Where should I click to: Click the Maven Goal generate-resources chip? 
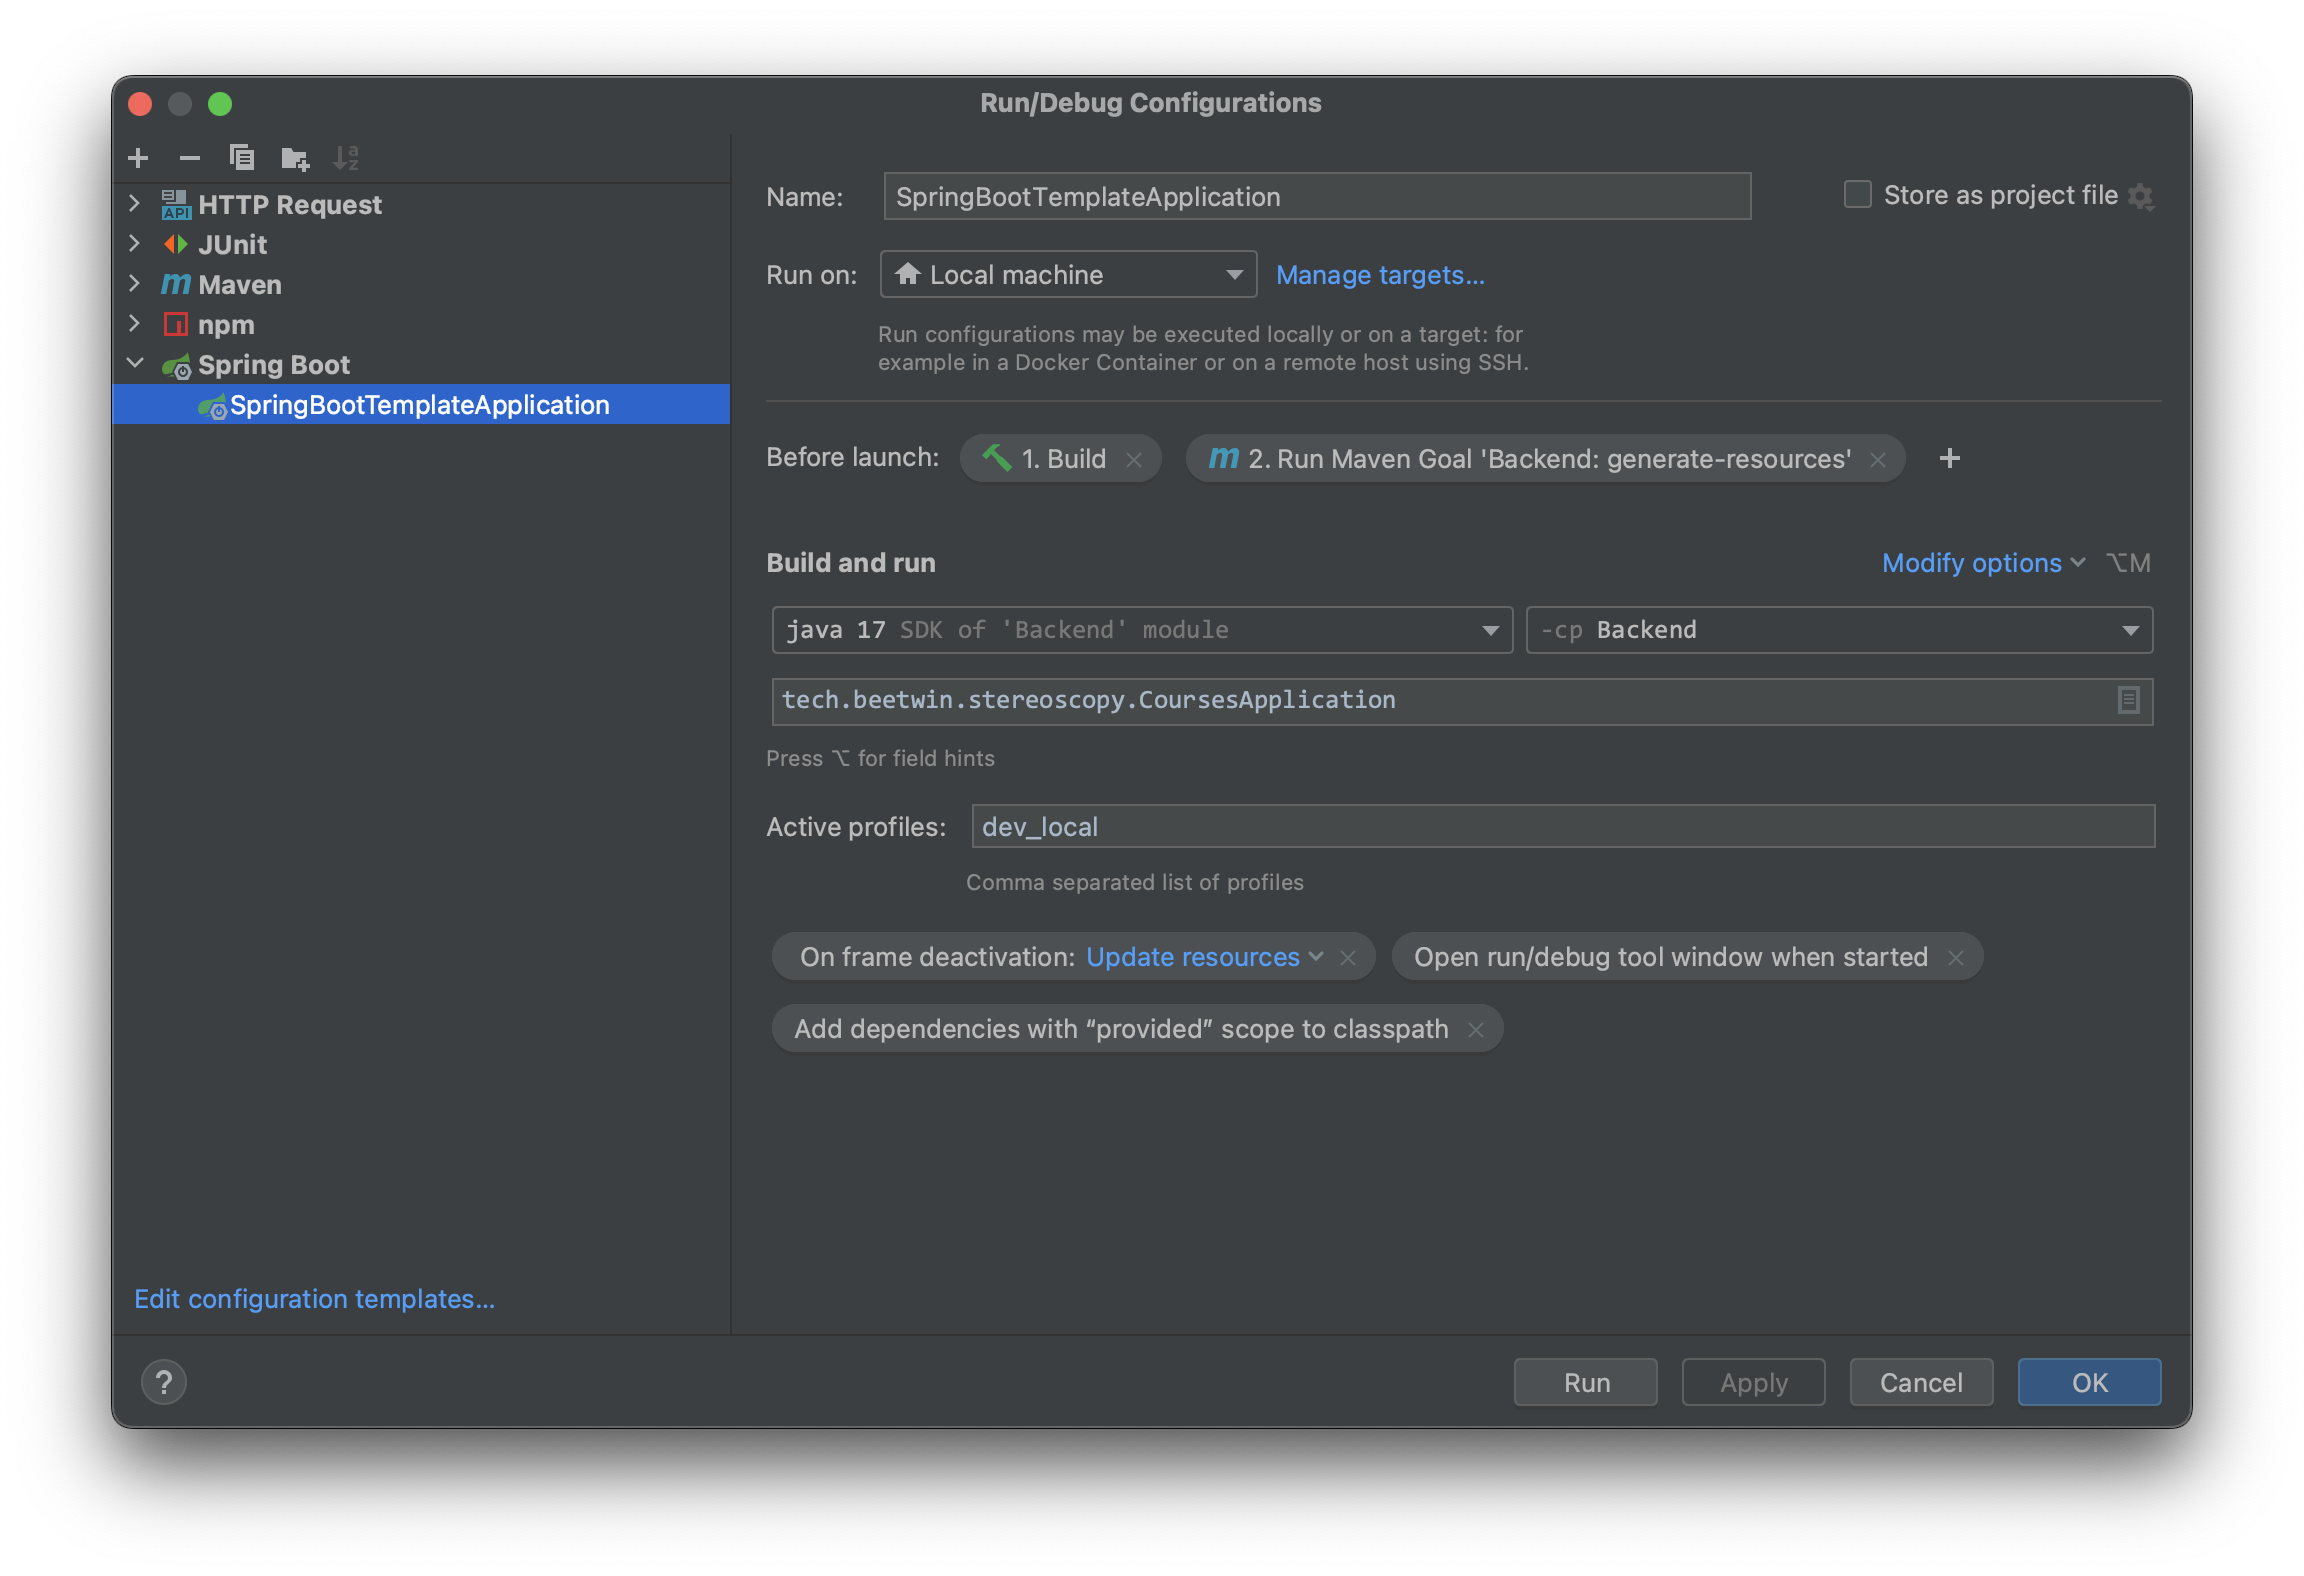pyautogui.click(x=1548, y=459)
